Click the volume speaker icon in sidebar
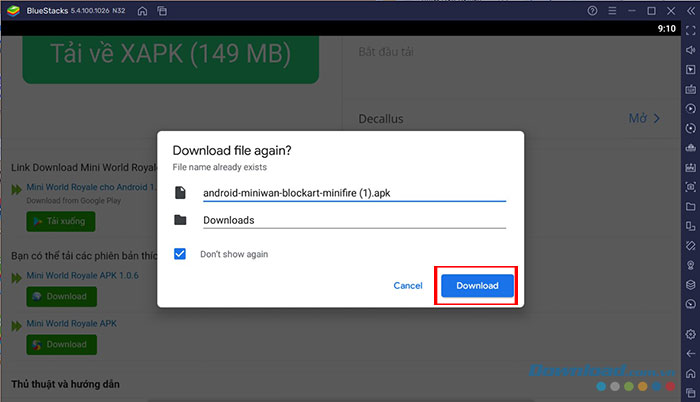Image resolution: width=700 pixels, height=402 pixels. [x=690, y=50]
